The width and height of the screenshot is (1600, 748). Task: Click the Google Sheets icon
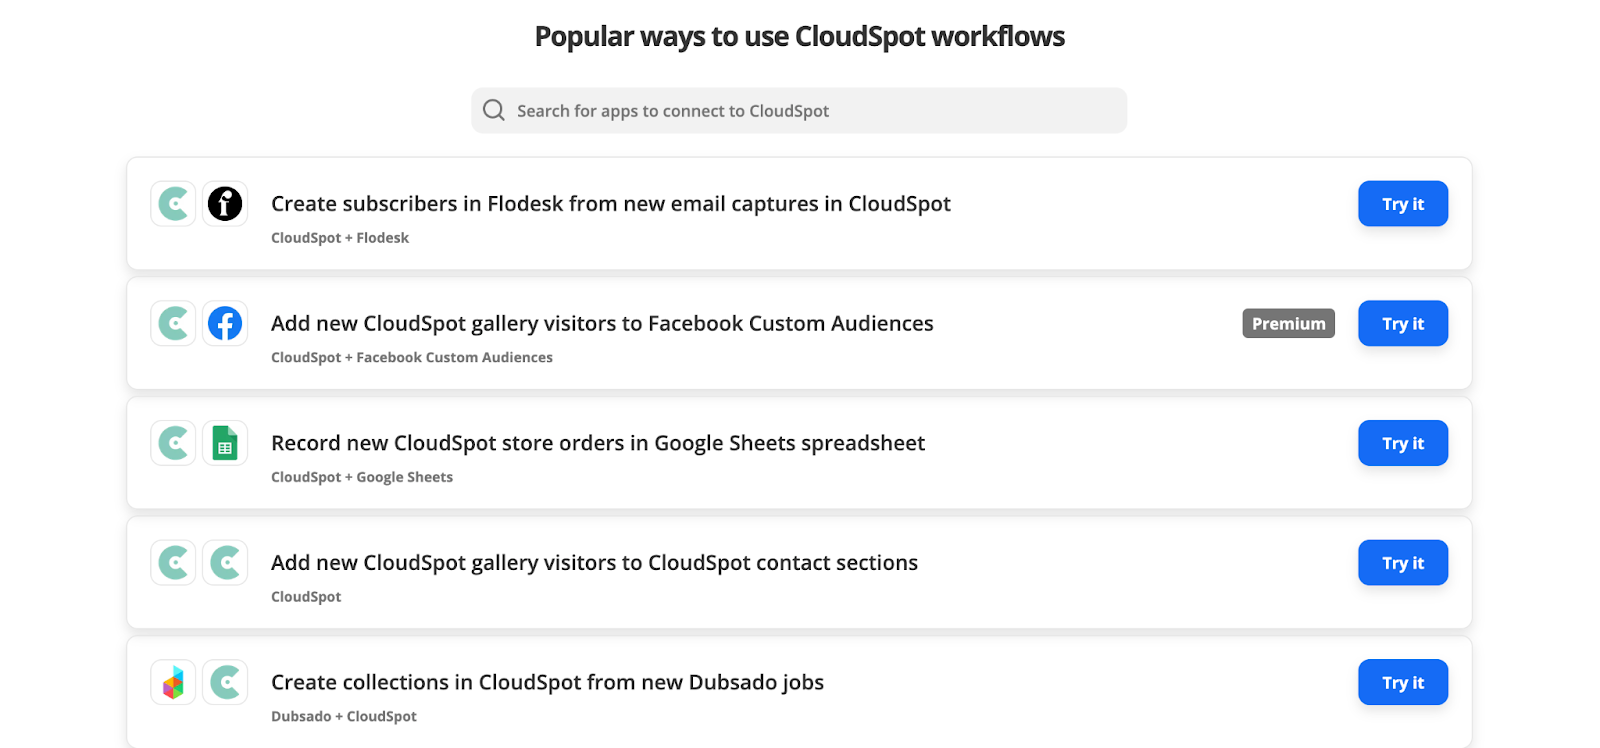(x=225, y=443)
